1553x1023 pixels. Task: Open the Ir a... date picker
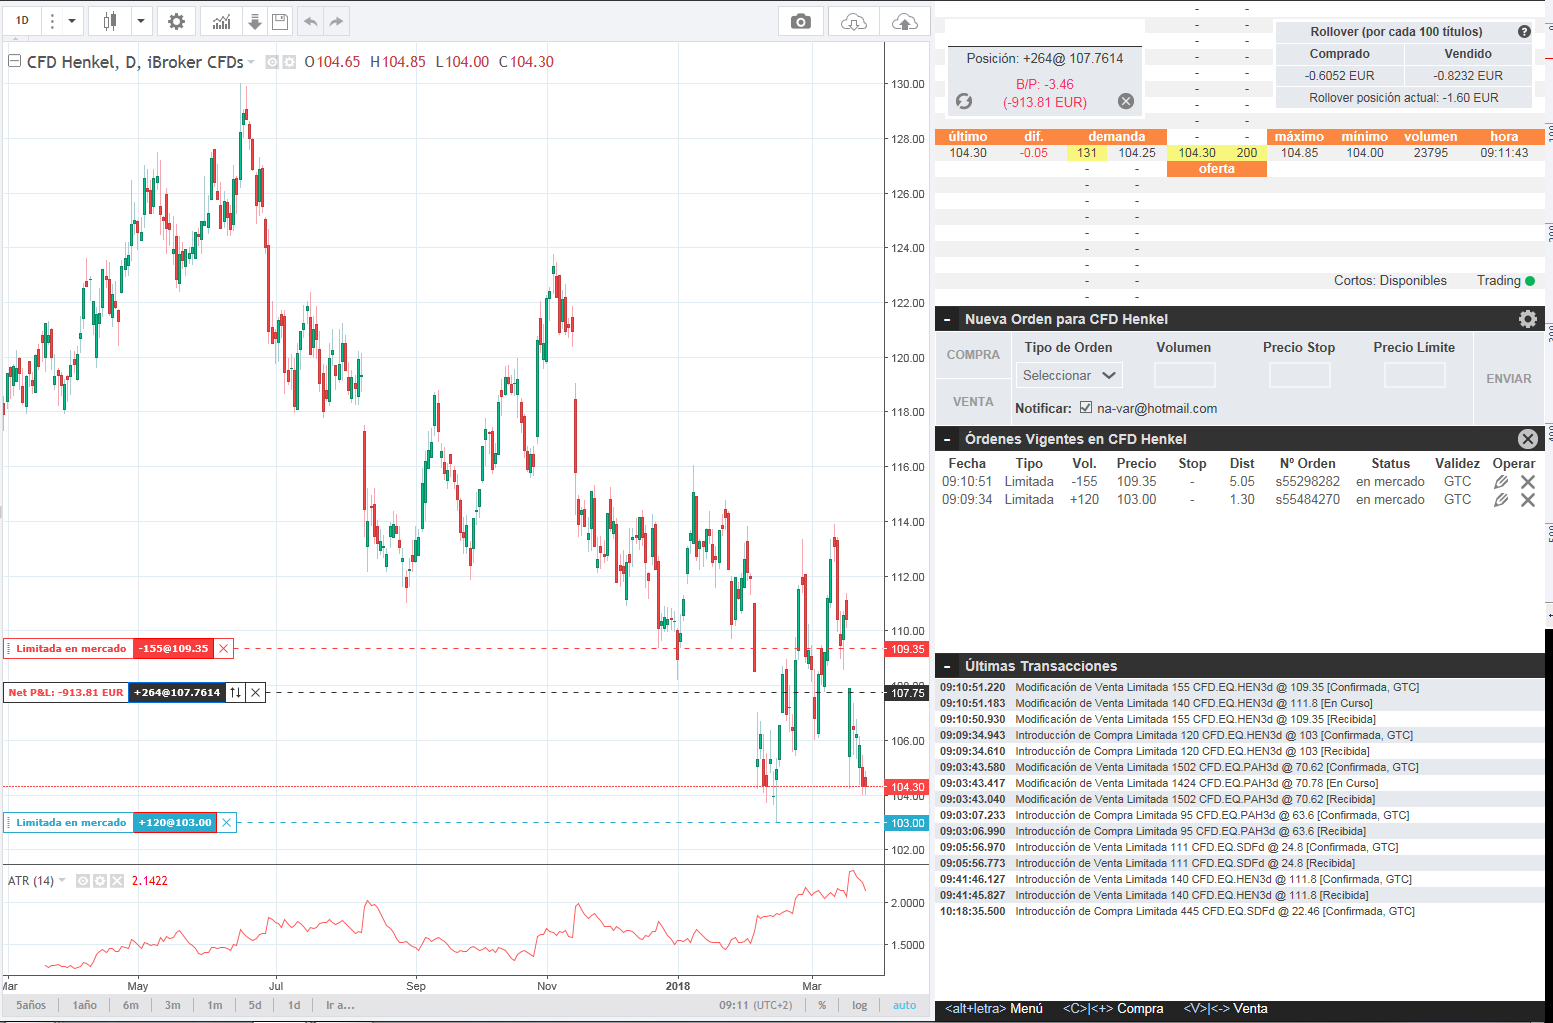pyautogui.click(x=340, y=1005)
